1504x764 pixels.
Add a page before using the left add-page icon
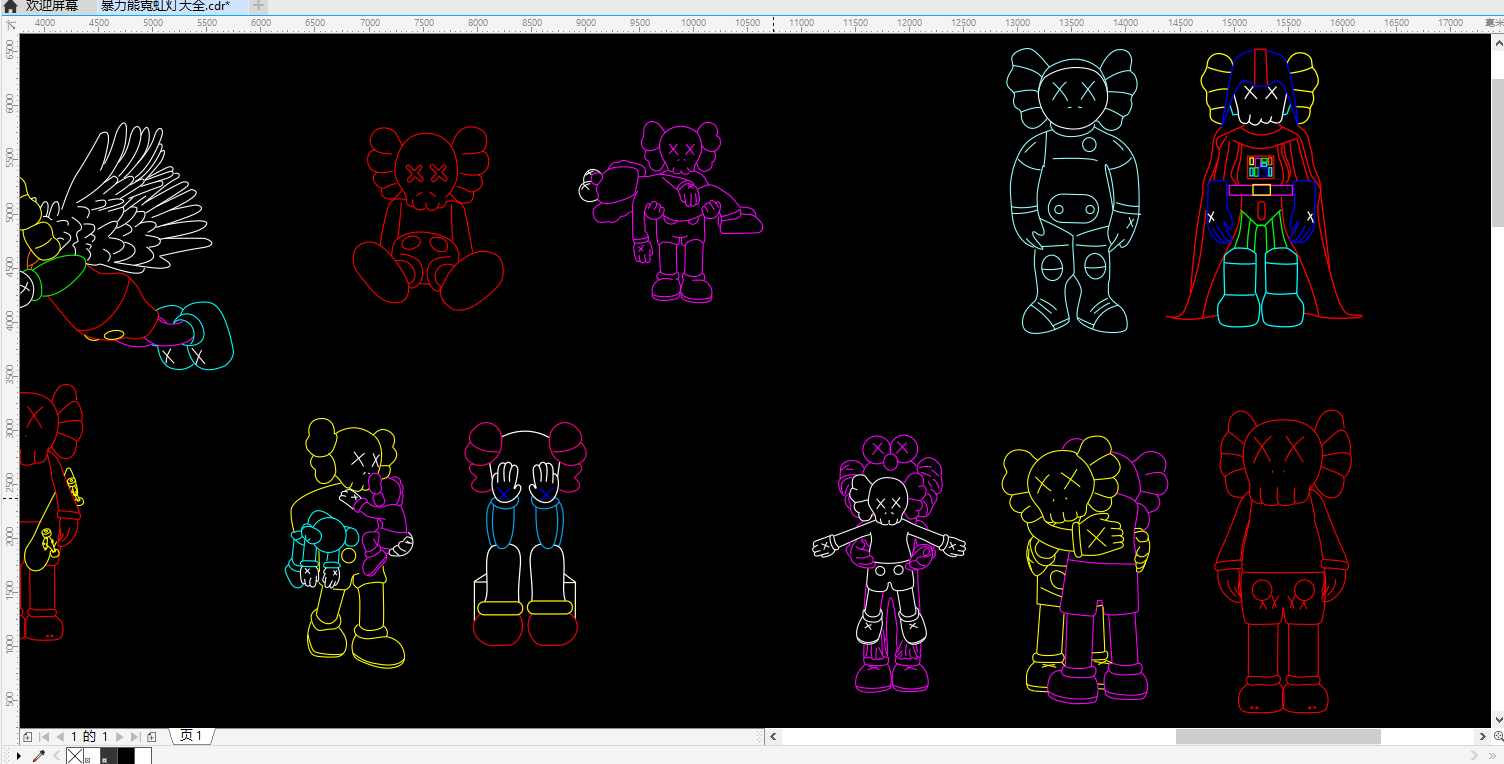click(x=28, y=737)
